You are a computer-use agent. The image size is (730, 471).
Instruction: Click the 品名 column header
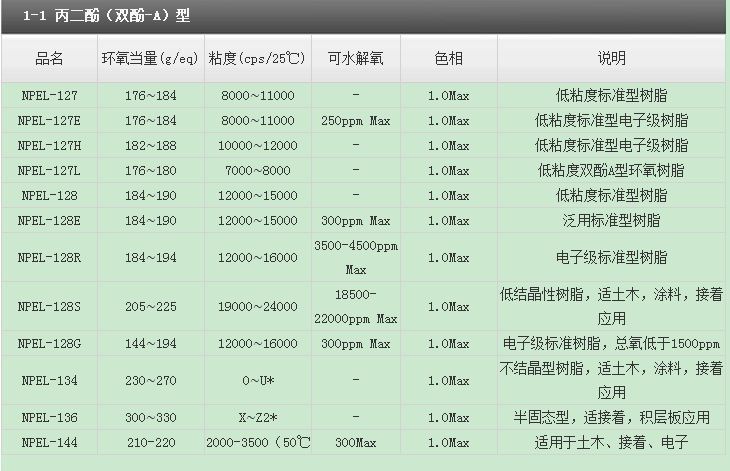coord(49,59)
